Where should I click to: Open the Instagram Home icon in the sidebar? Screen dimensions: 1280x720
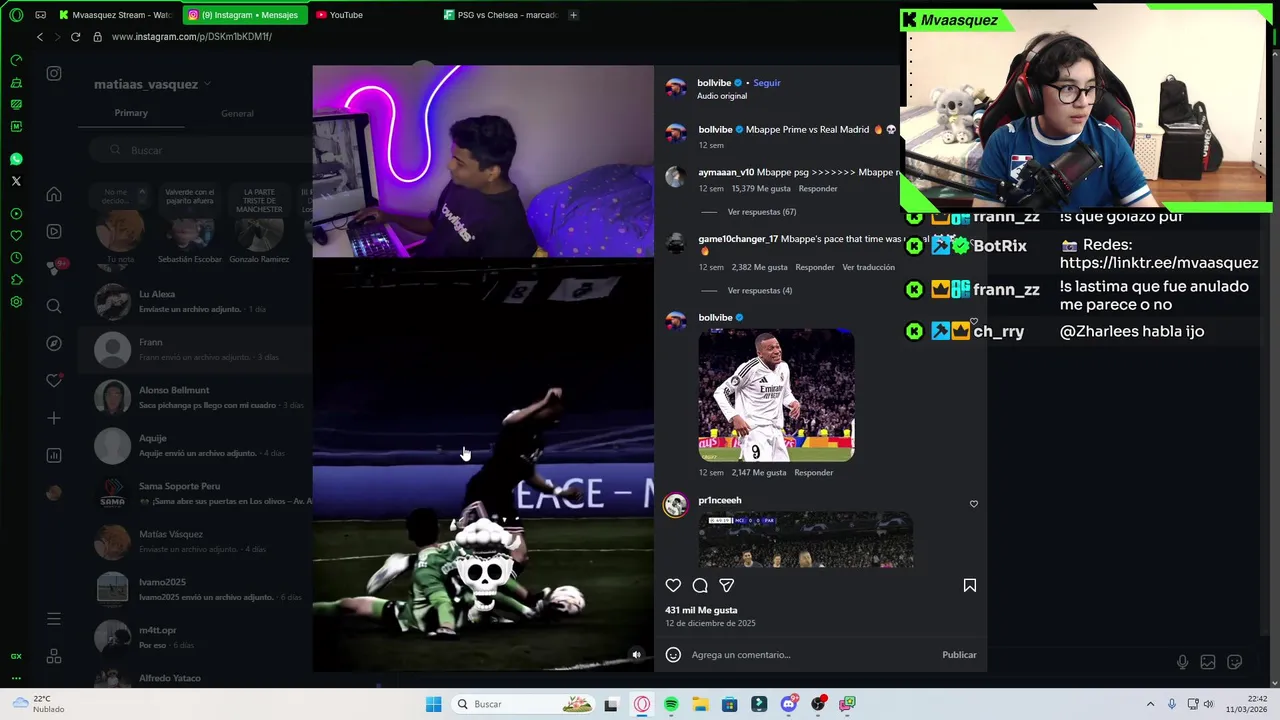(54, 194)
